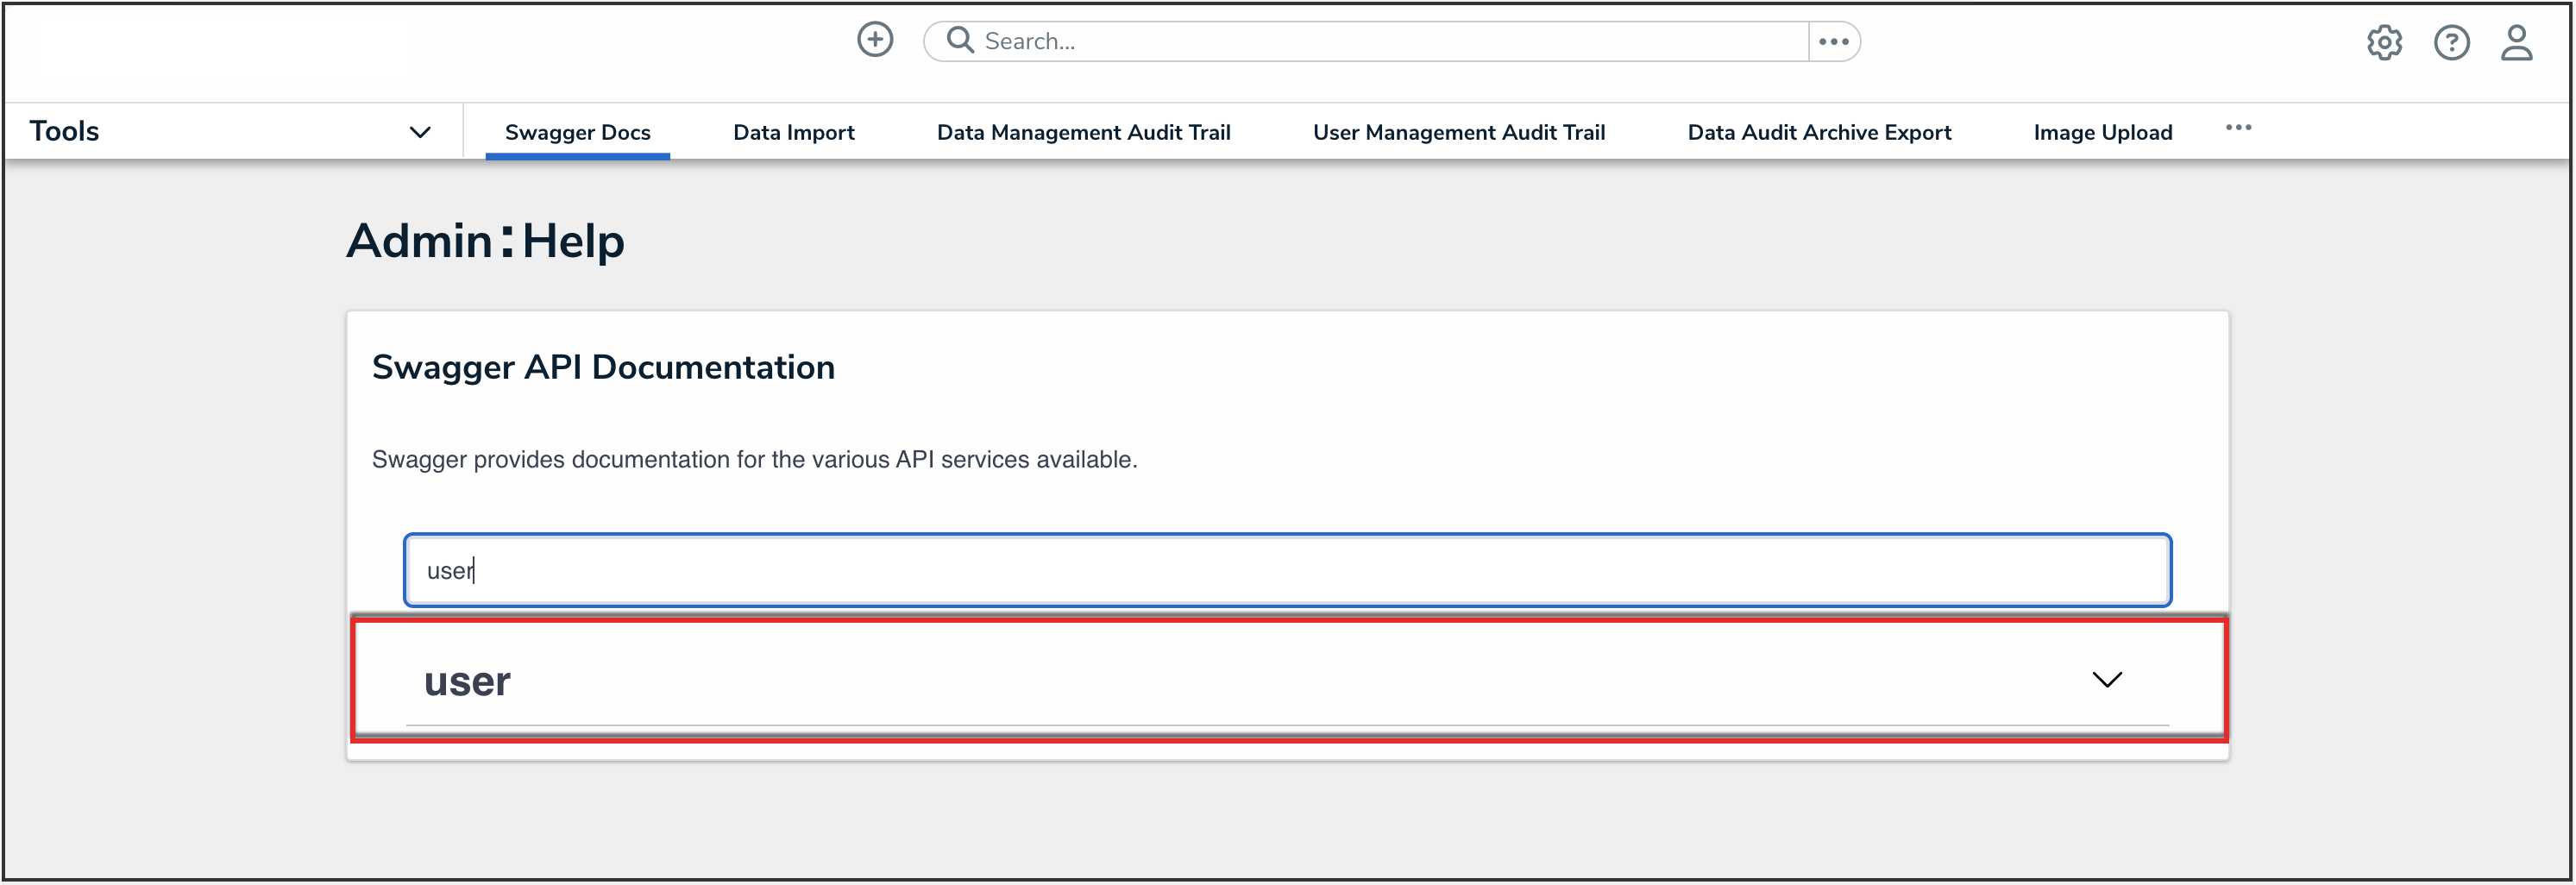Open the settings gear icon
2576x885 pixels.
coord(2385,42)
